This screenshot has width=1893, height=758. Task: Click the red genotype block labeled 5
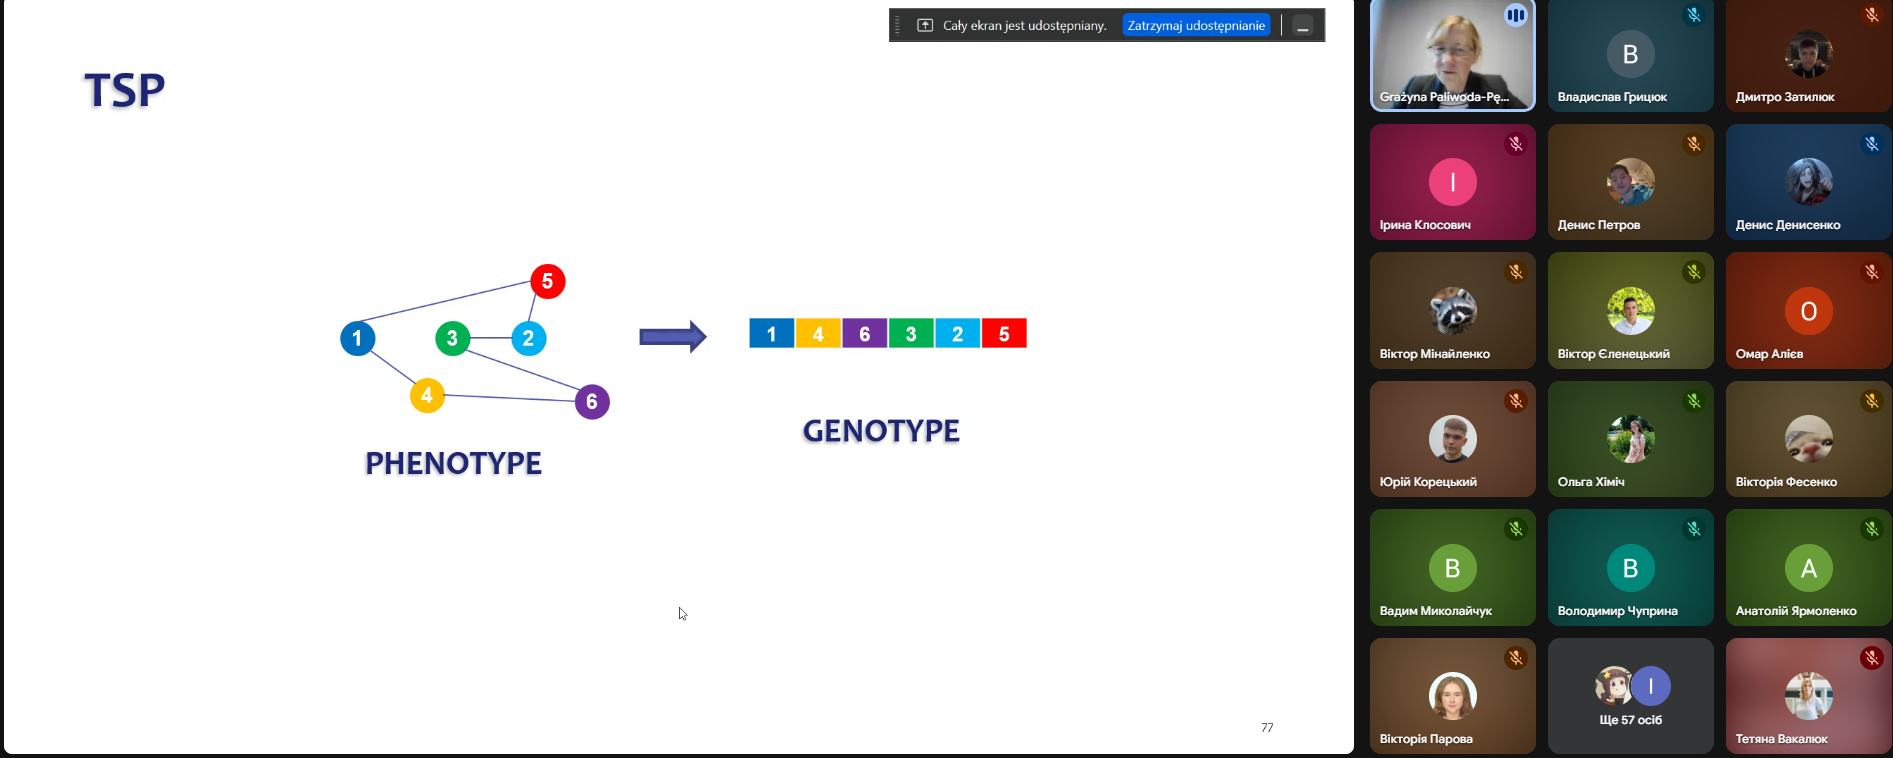1004,334
